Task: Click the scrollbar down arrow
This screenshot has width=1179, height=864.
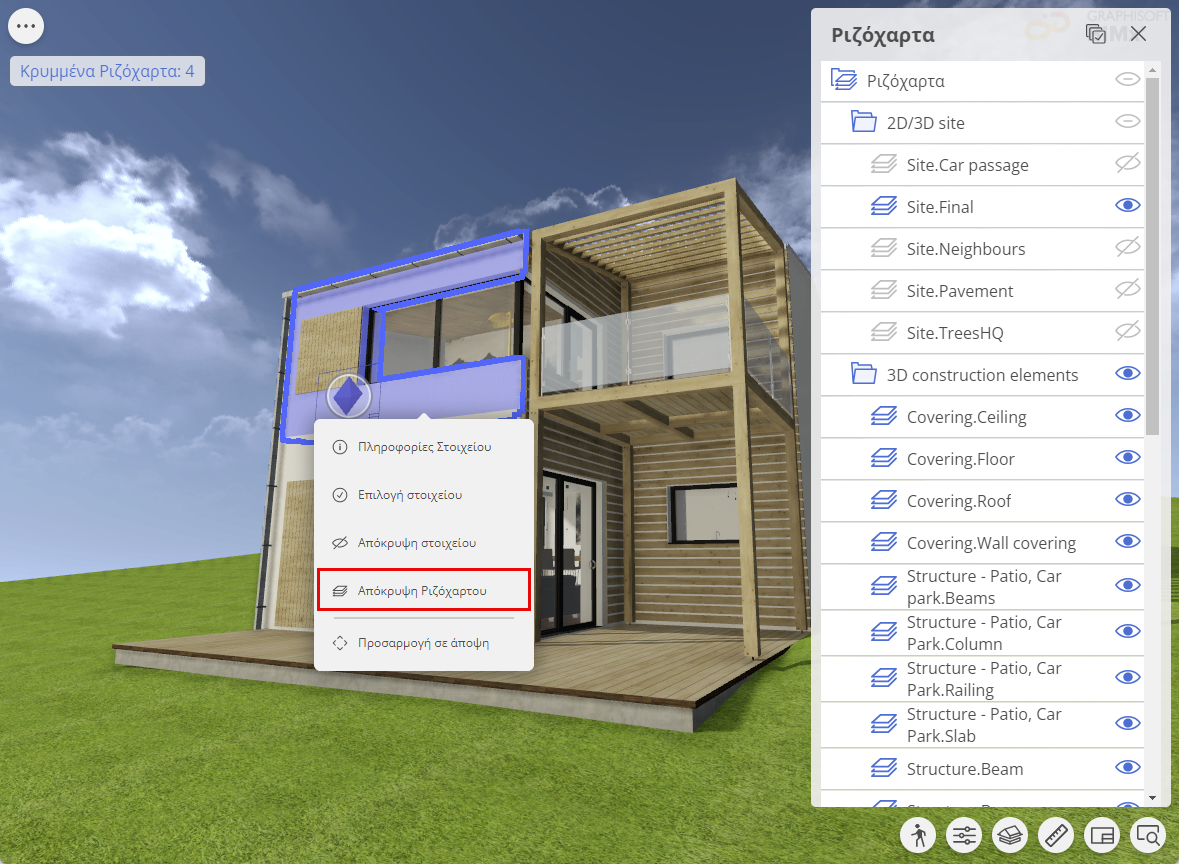Action: (x=1152, y=798)
